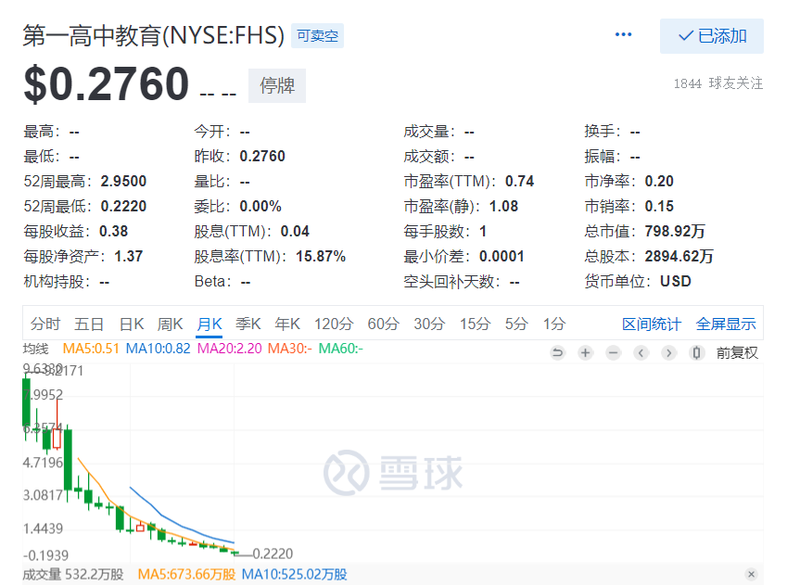Show the 15分 interval chart
This screenshot has height=585, width=800.
coord(475,324)
